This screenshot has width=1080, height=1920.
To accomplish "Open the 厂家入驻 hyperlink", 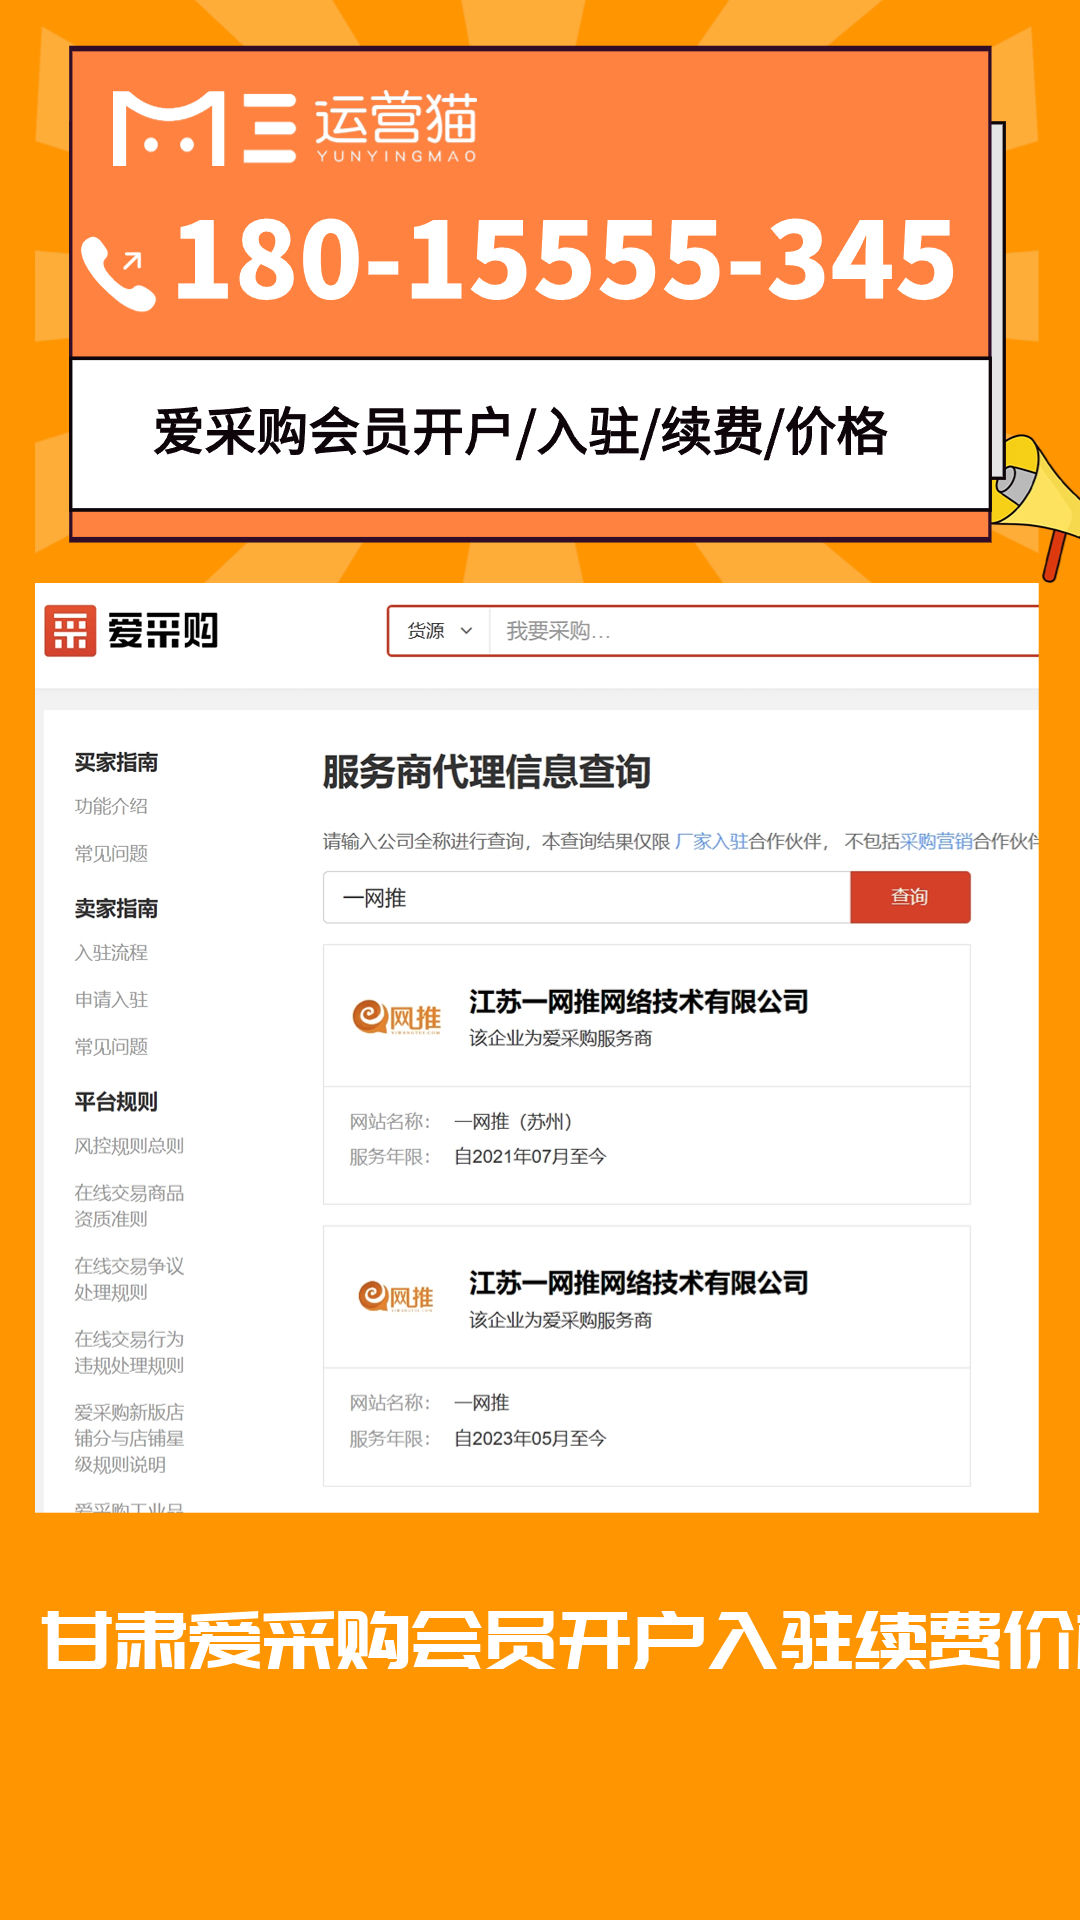I will click(x=711, y=841).
